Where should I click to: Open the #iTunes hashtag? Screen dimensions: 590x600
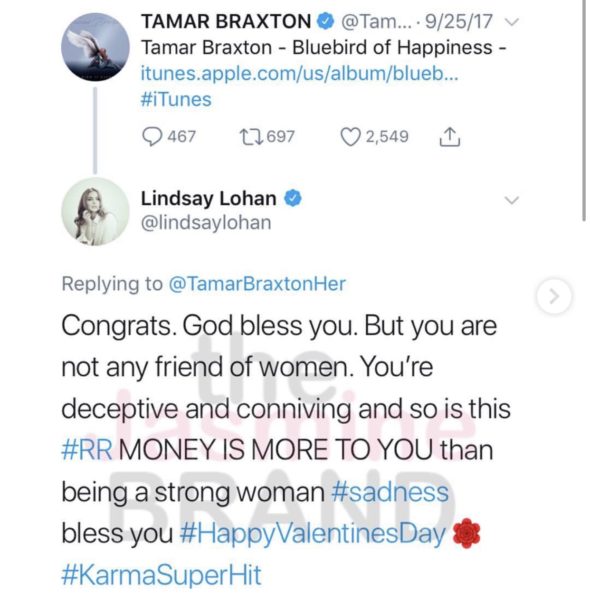176,99
